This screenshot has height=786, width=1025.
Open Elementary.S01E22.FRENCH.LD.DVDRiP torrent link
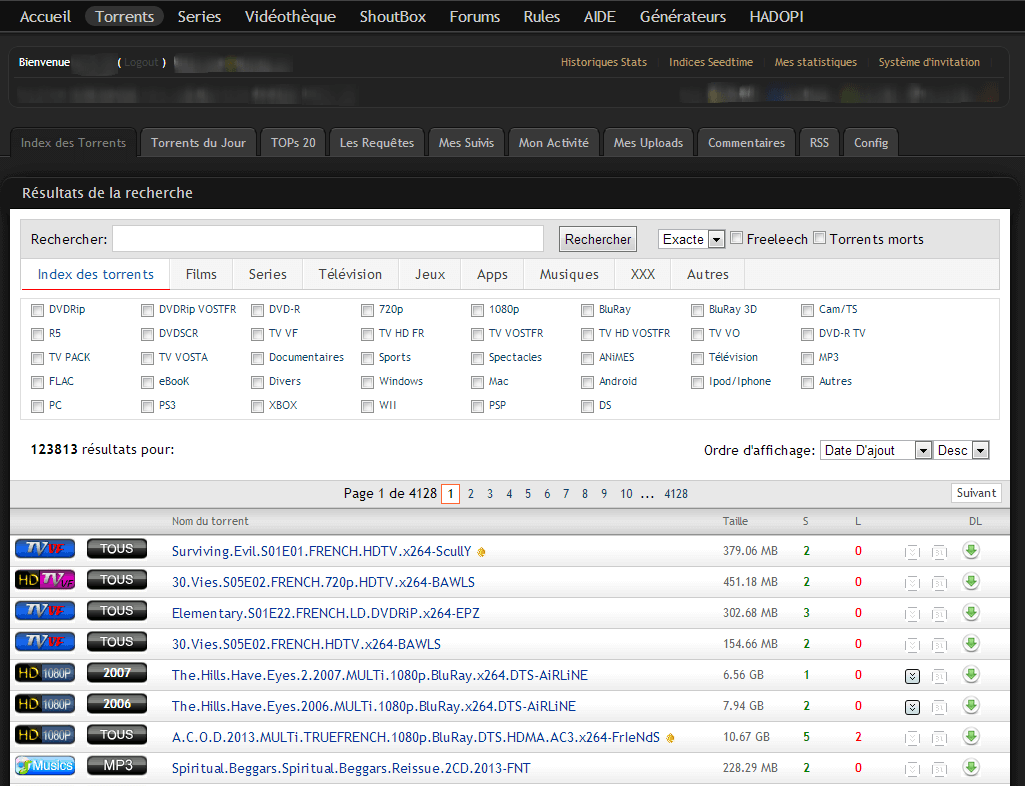pyautogui.click(x=326, y=613)
